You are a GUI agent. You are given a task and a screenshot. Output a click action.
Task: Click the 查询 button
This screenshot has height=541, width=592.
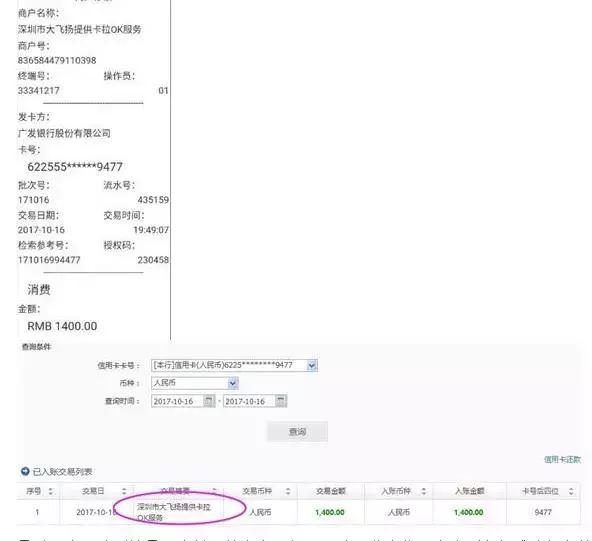(x=297, y=432)
